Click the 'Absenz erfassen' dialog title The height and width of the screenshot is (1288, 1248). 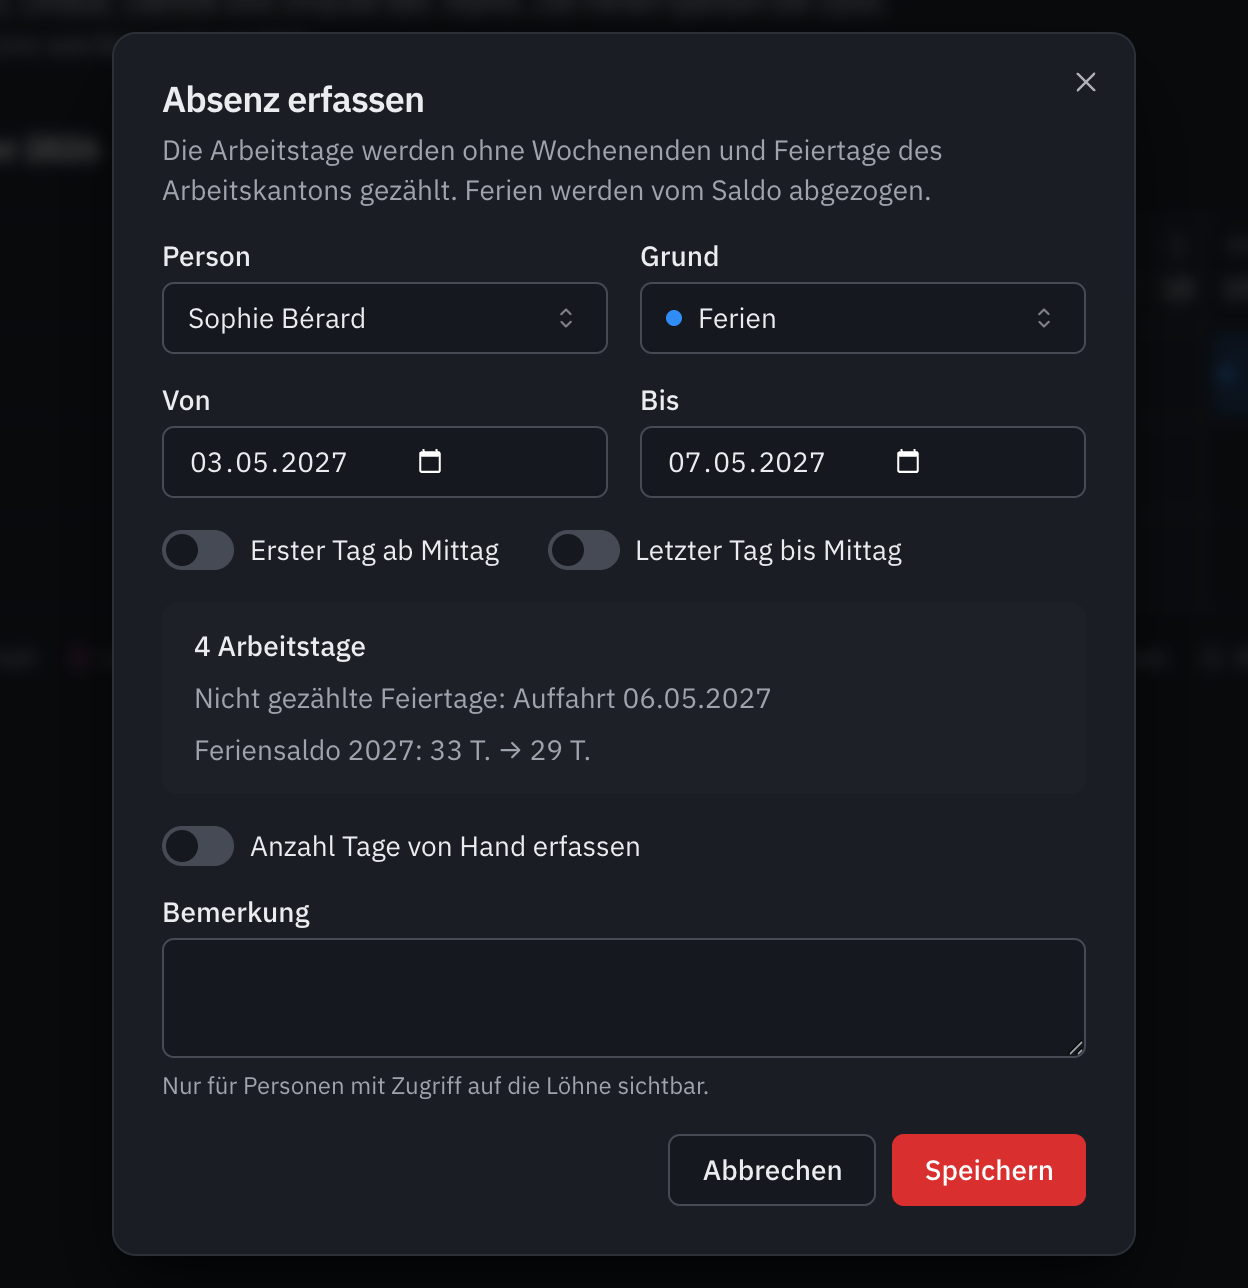(x=293, y=100)
